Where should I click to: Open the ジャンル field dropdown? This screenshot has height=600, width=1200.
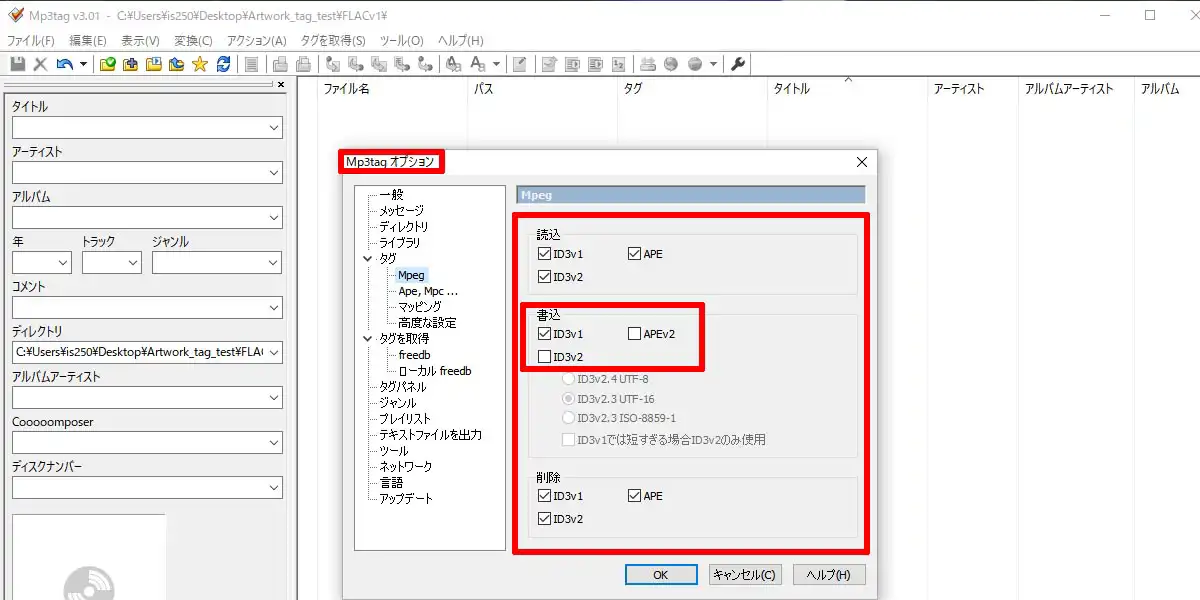click(x=274, y=263)
